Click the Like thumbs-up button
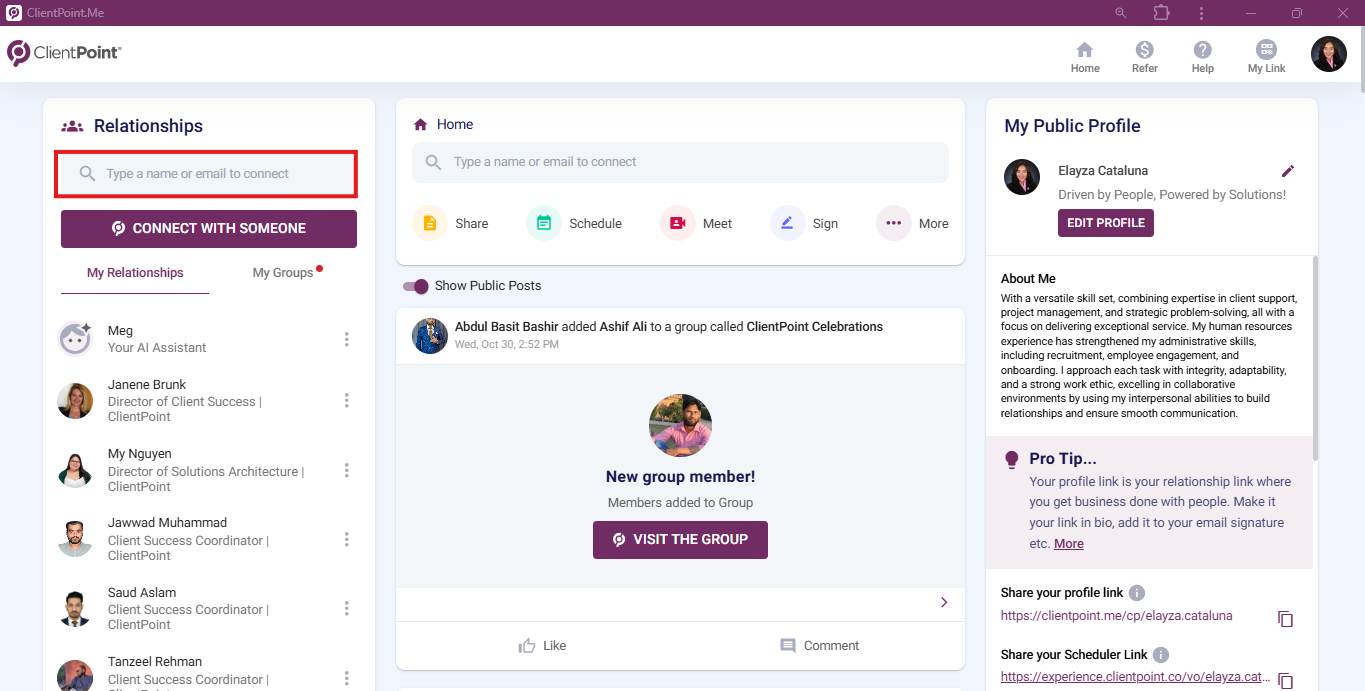 coord(542,646)
